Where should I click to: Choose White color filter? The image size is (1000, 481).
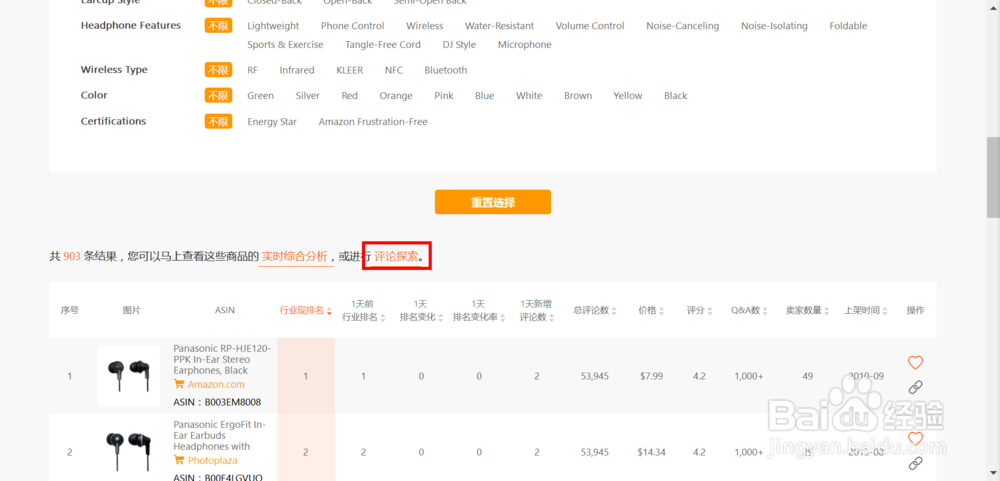(529, 96)
